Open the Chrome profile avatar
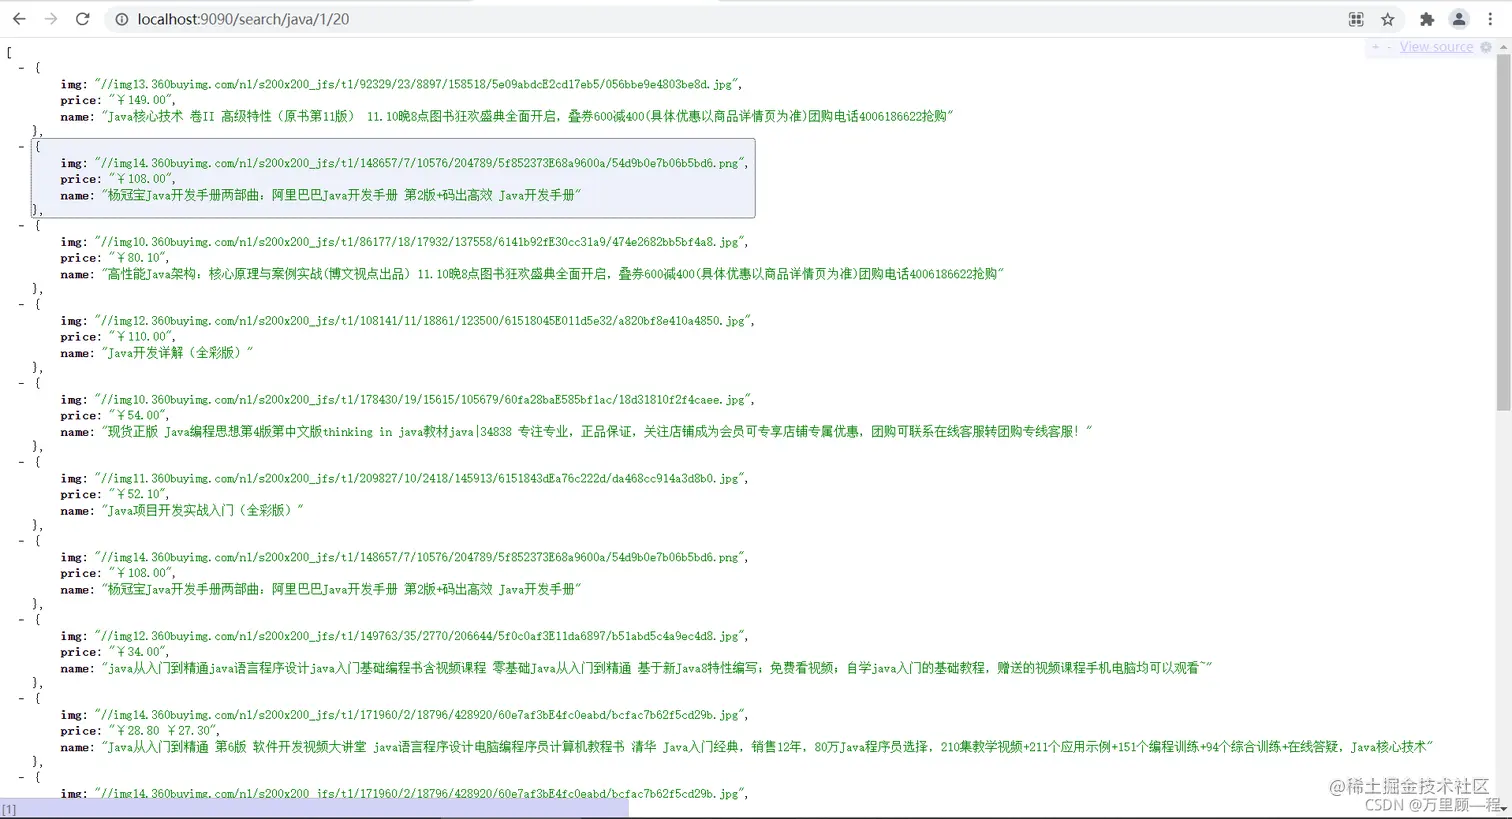This screenshot has width=1512, height=819. click(1459, 19)
